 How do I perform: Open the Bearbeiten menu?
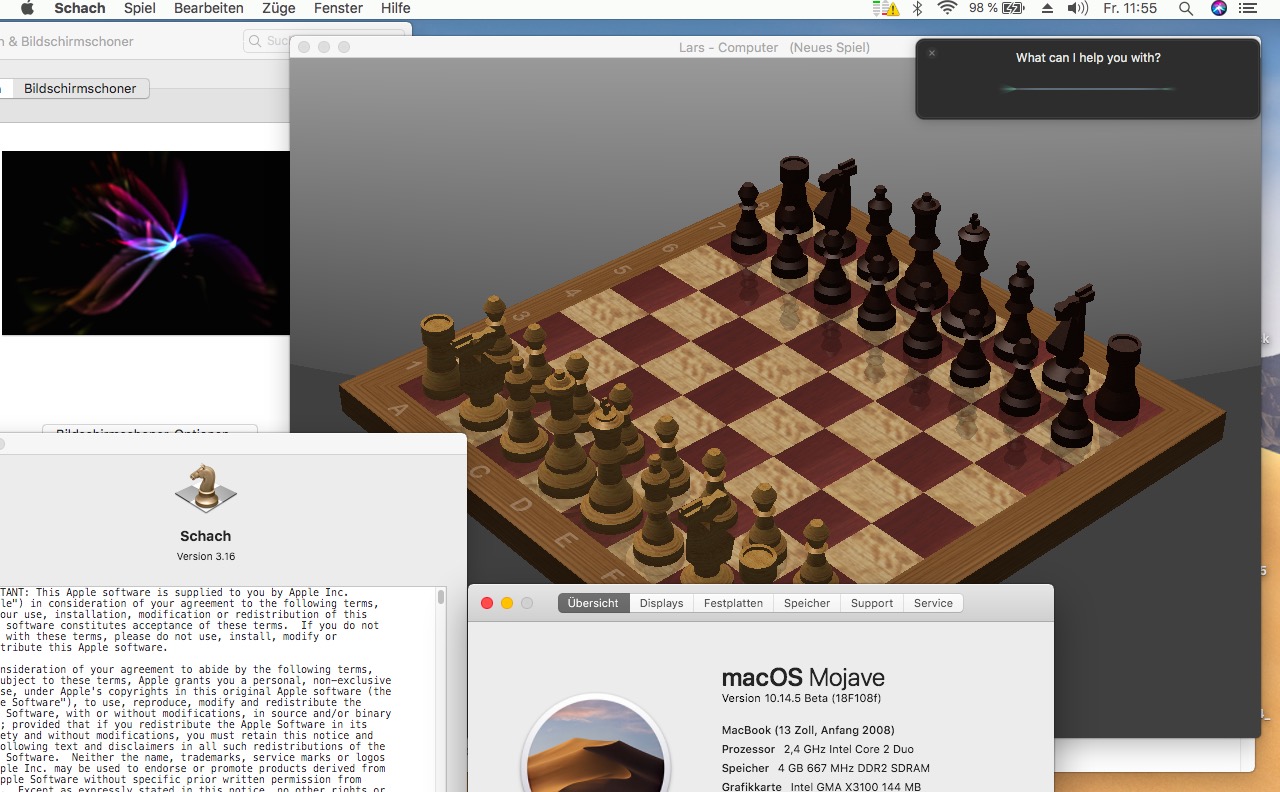(208, 8)
